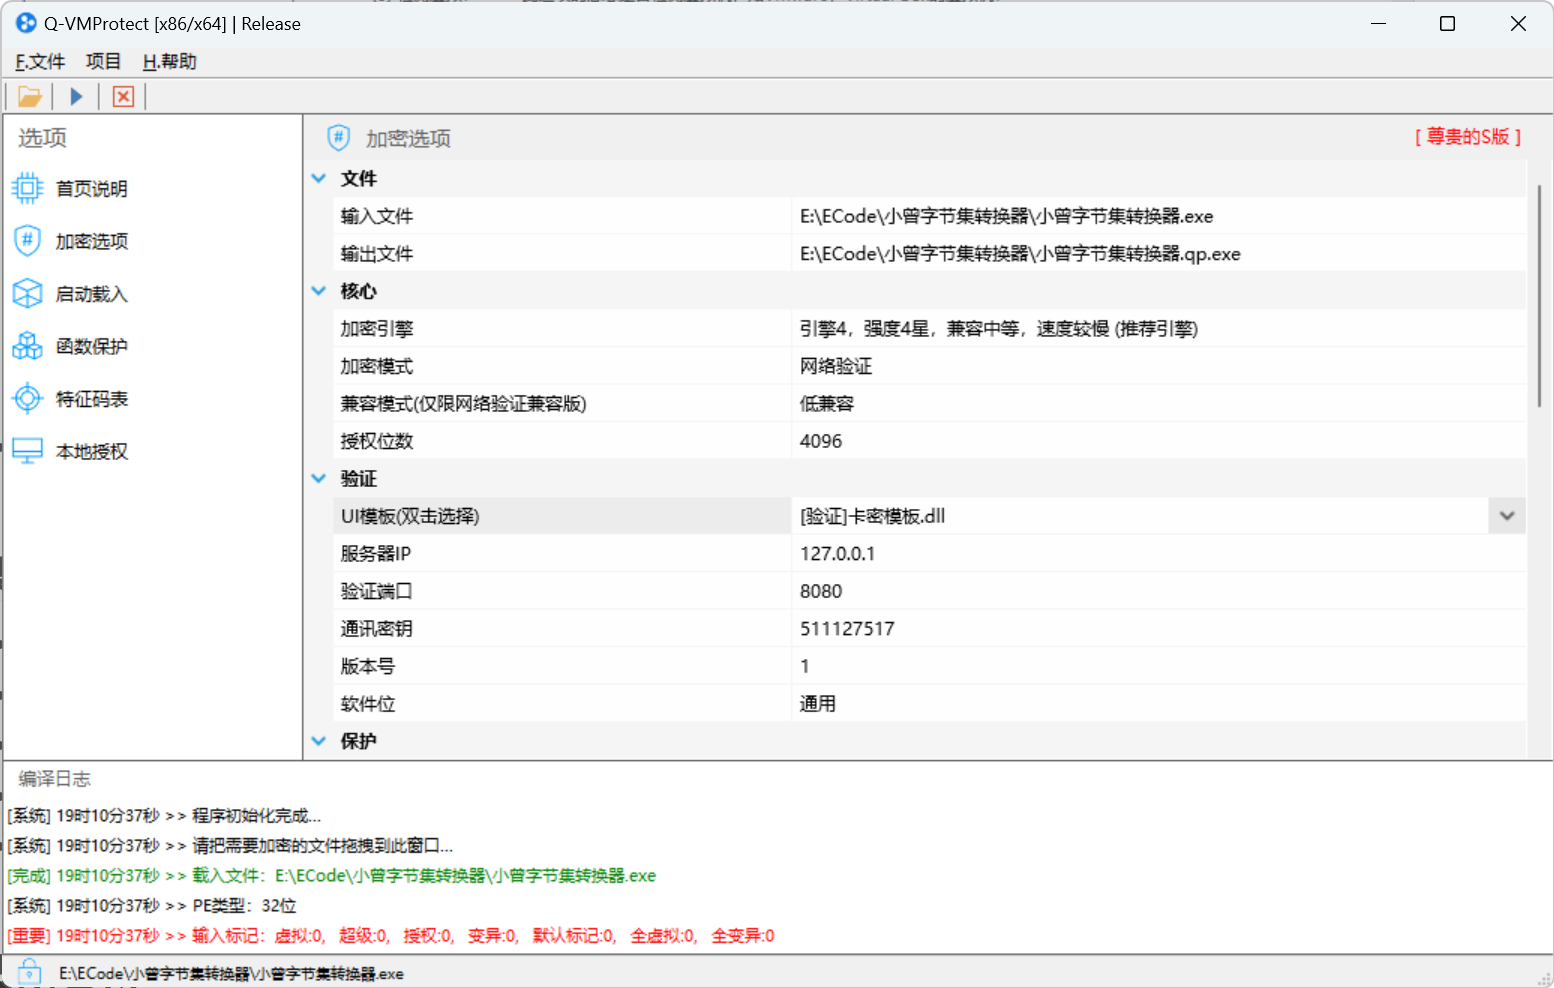Open the 特征码表 panel

tap(90, 398)
